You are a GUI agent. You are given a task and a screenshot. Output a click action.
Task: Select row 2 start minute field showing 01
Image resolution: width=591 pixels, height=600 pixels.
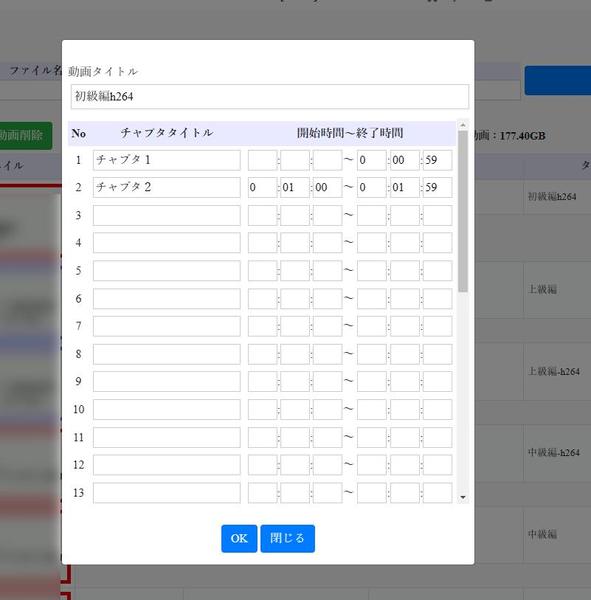(295, 188)
